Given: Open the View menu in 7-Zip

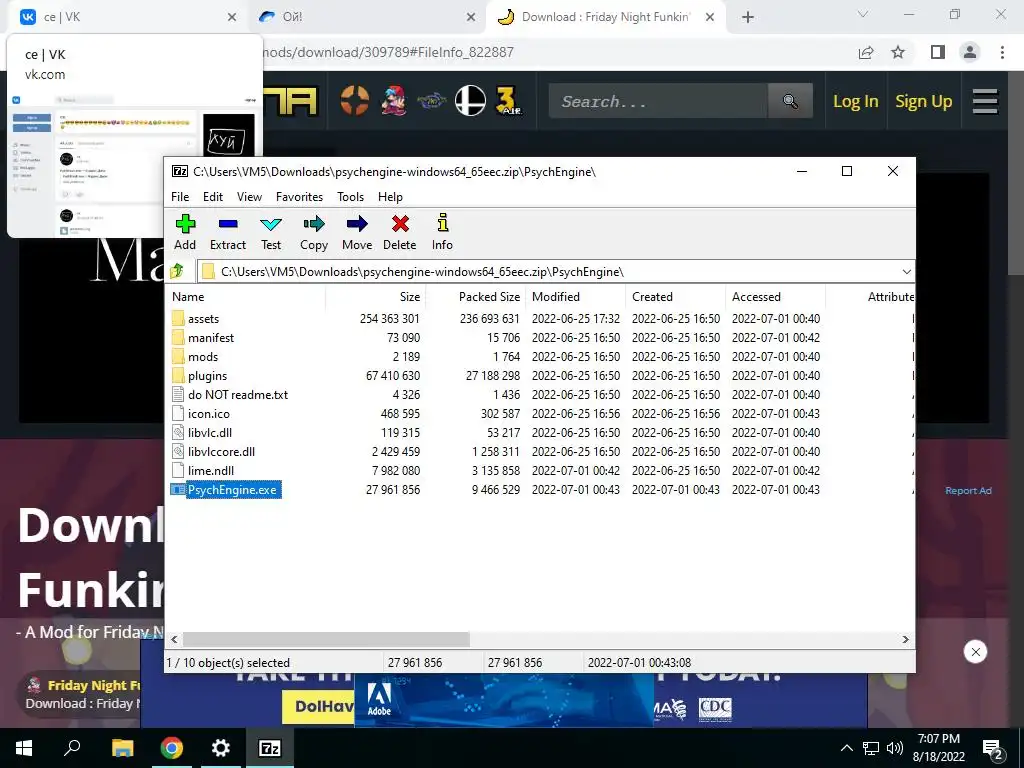Looking at the screenshot, I should tap(249, 197).
